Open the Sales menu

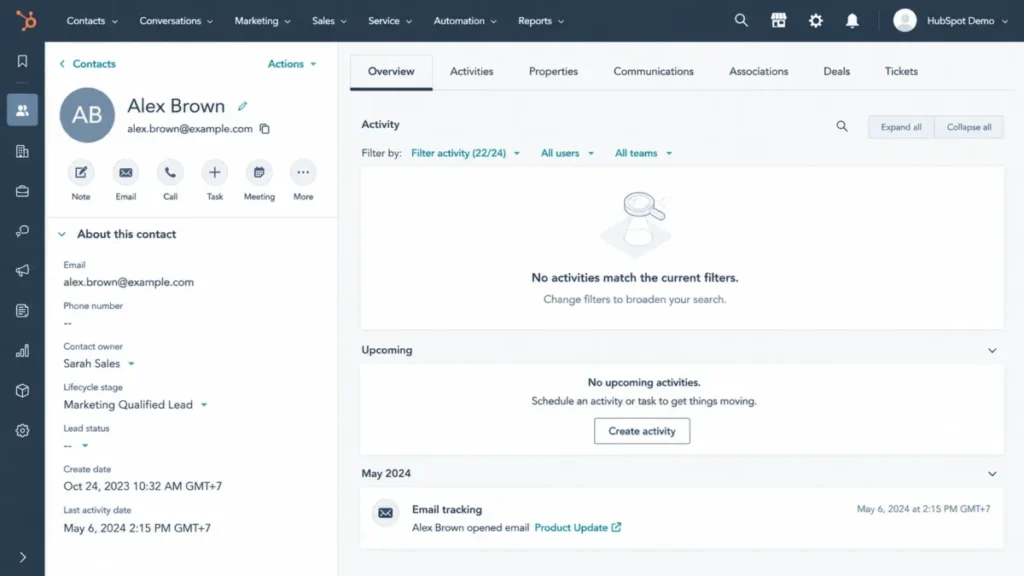click(x=329, y=21)
